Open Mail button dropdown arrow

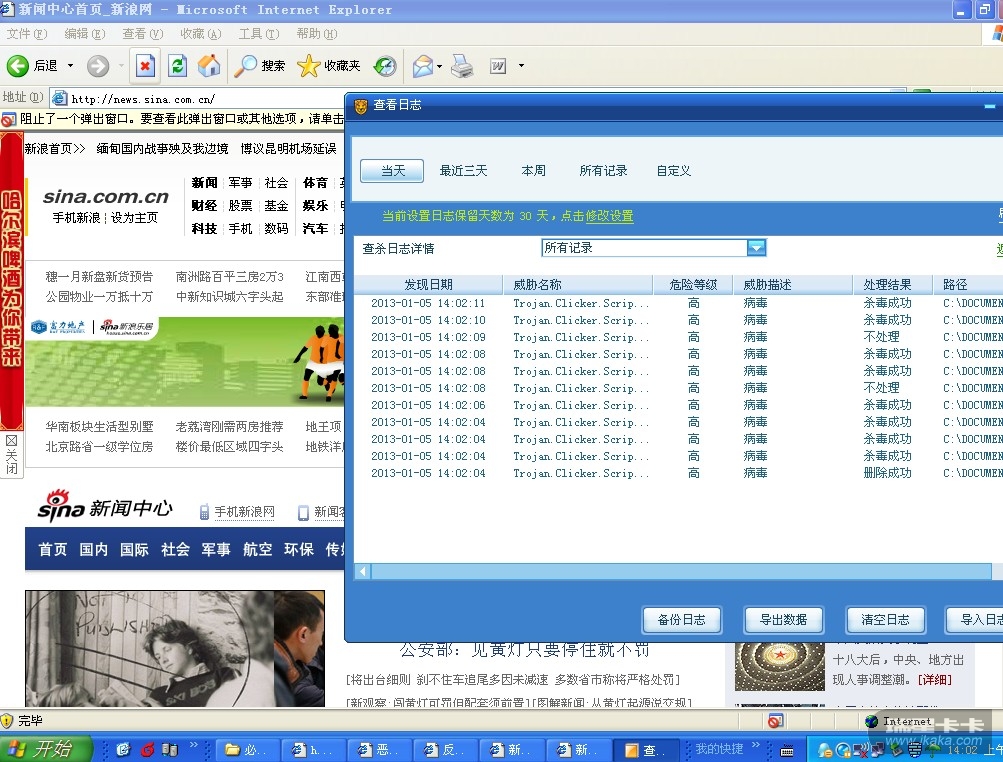point(439,65)
